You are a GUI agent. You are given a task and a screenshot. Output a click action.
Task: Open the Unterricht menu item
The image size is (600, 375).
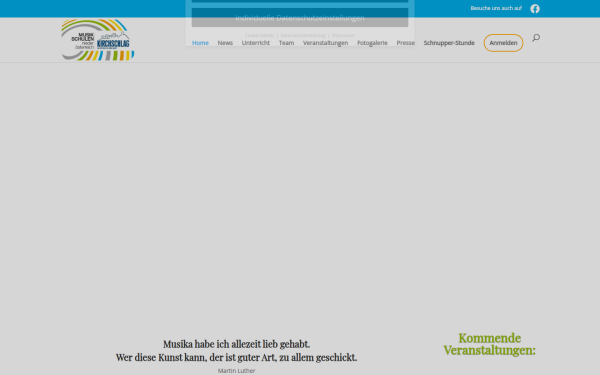pyautogui.click(x=256, y=43)
